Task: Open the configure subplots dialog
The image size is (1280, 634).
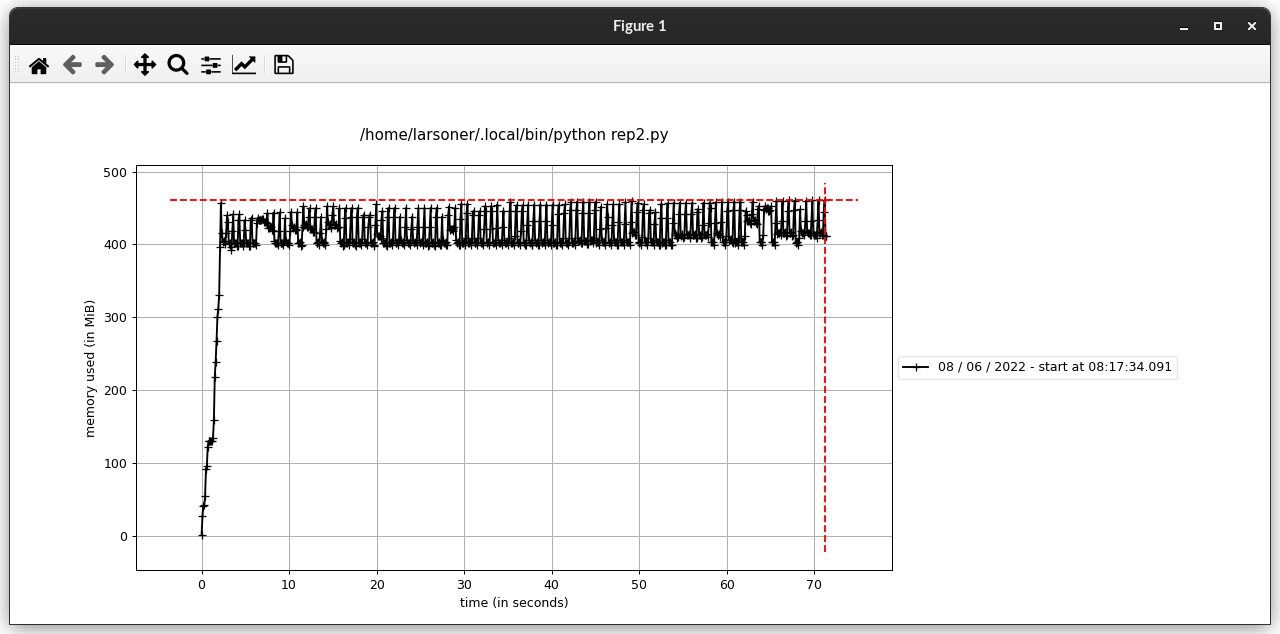Action: [x=209, y=64]
